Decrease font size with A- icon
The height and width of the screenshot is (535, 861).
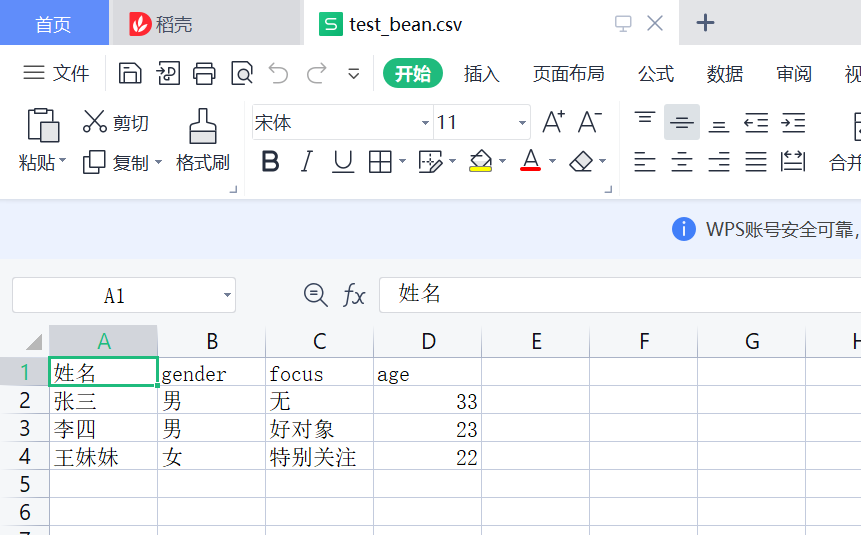[590, 121]
